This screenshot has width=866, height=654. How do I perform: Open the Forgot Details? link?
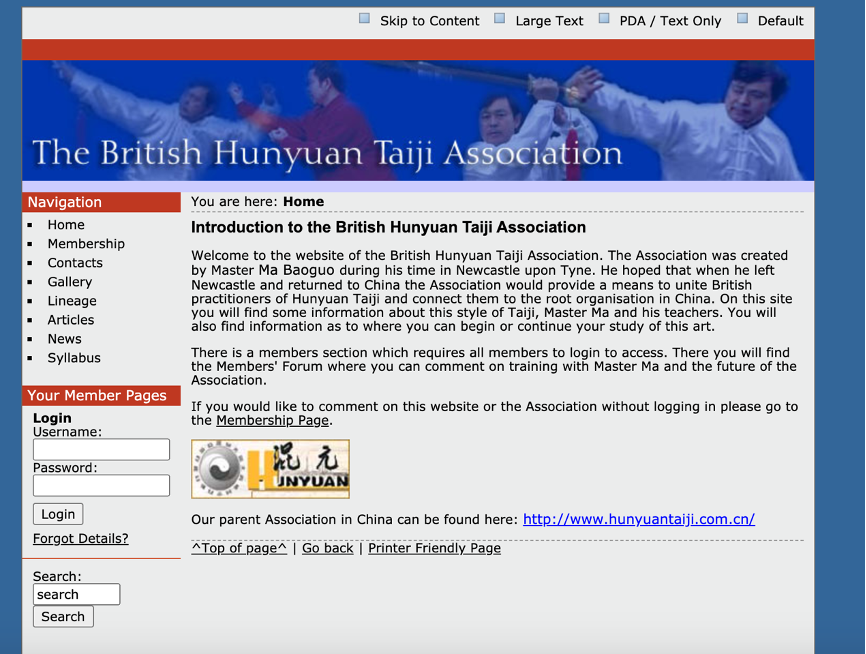pyautogui.click(x=81, y=539)
